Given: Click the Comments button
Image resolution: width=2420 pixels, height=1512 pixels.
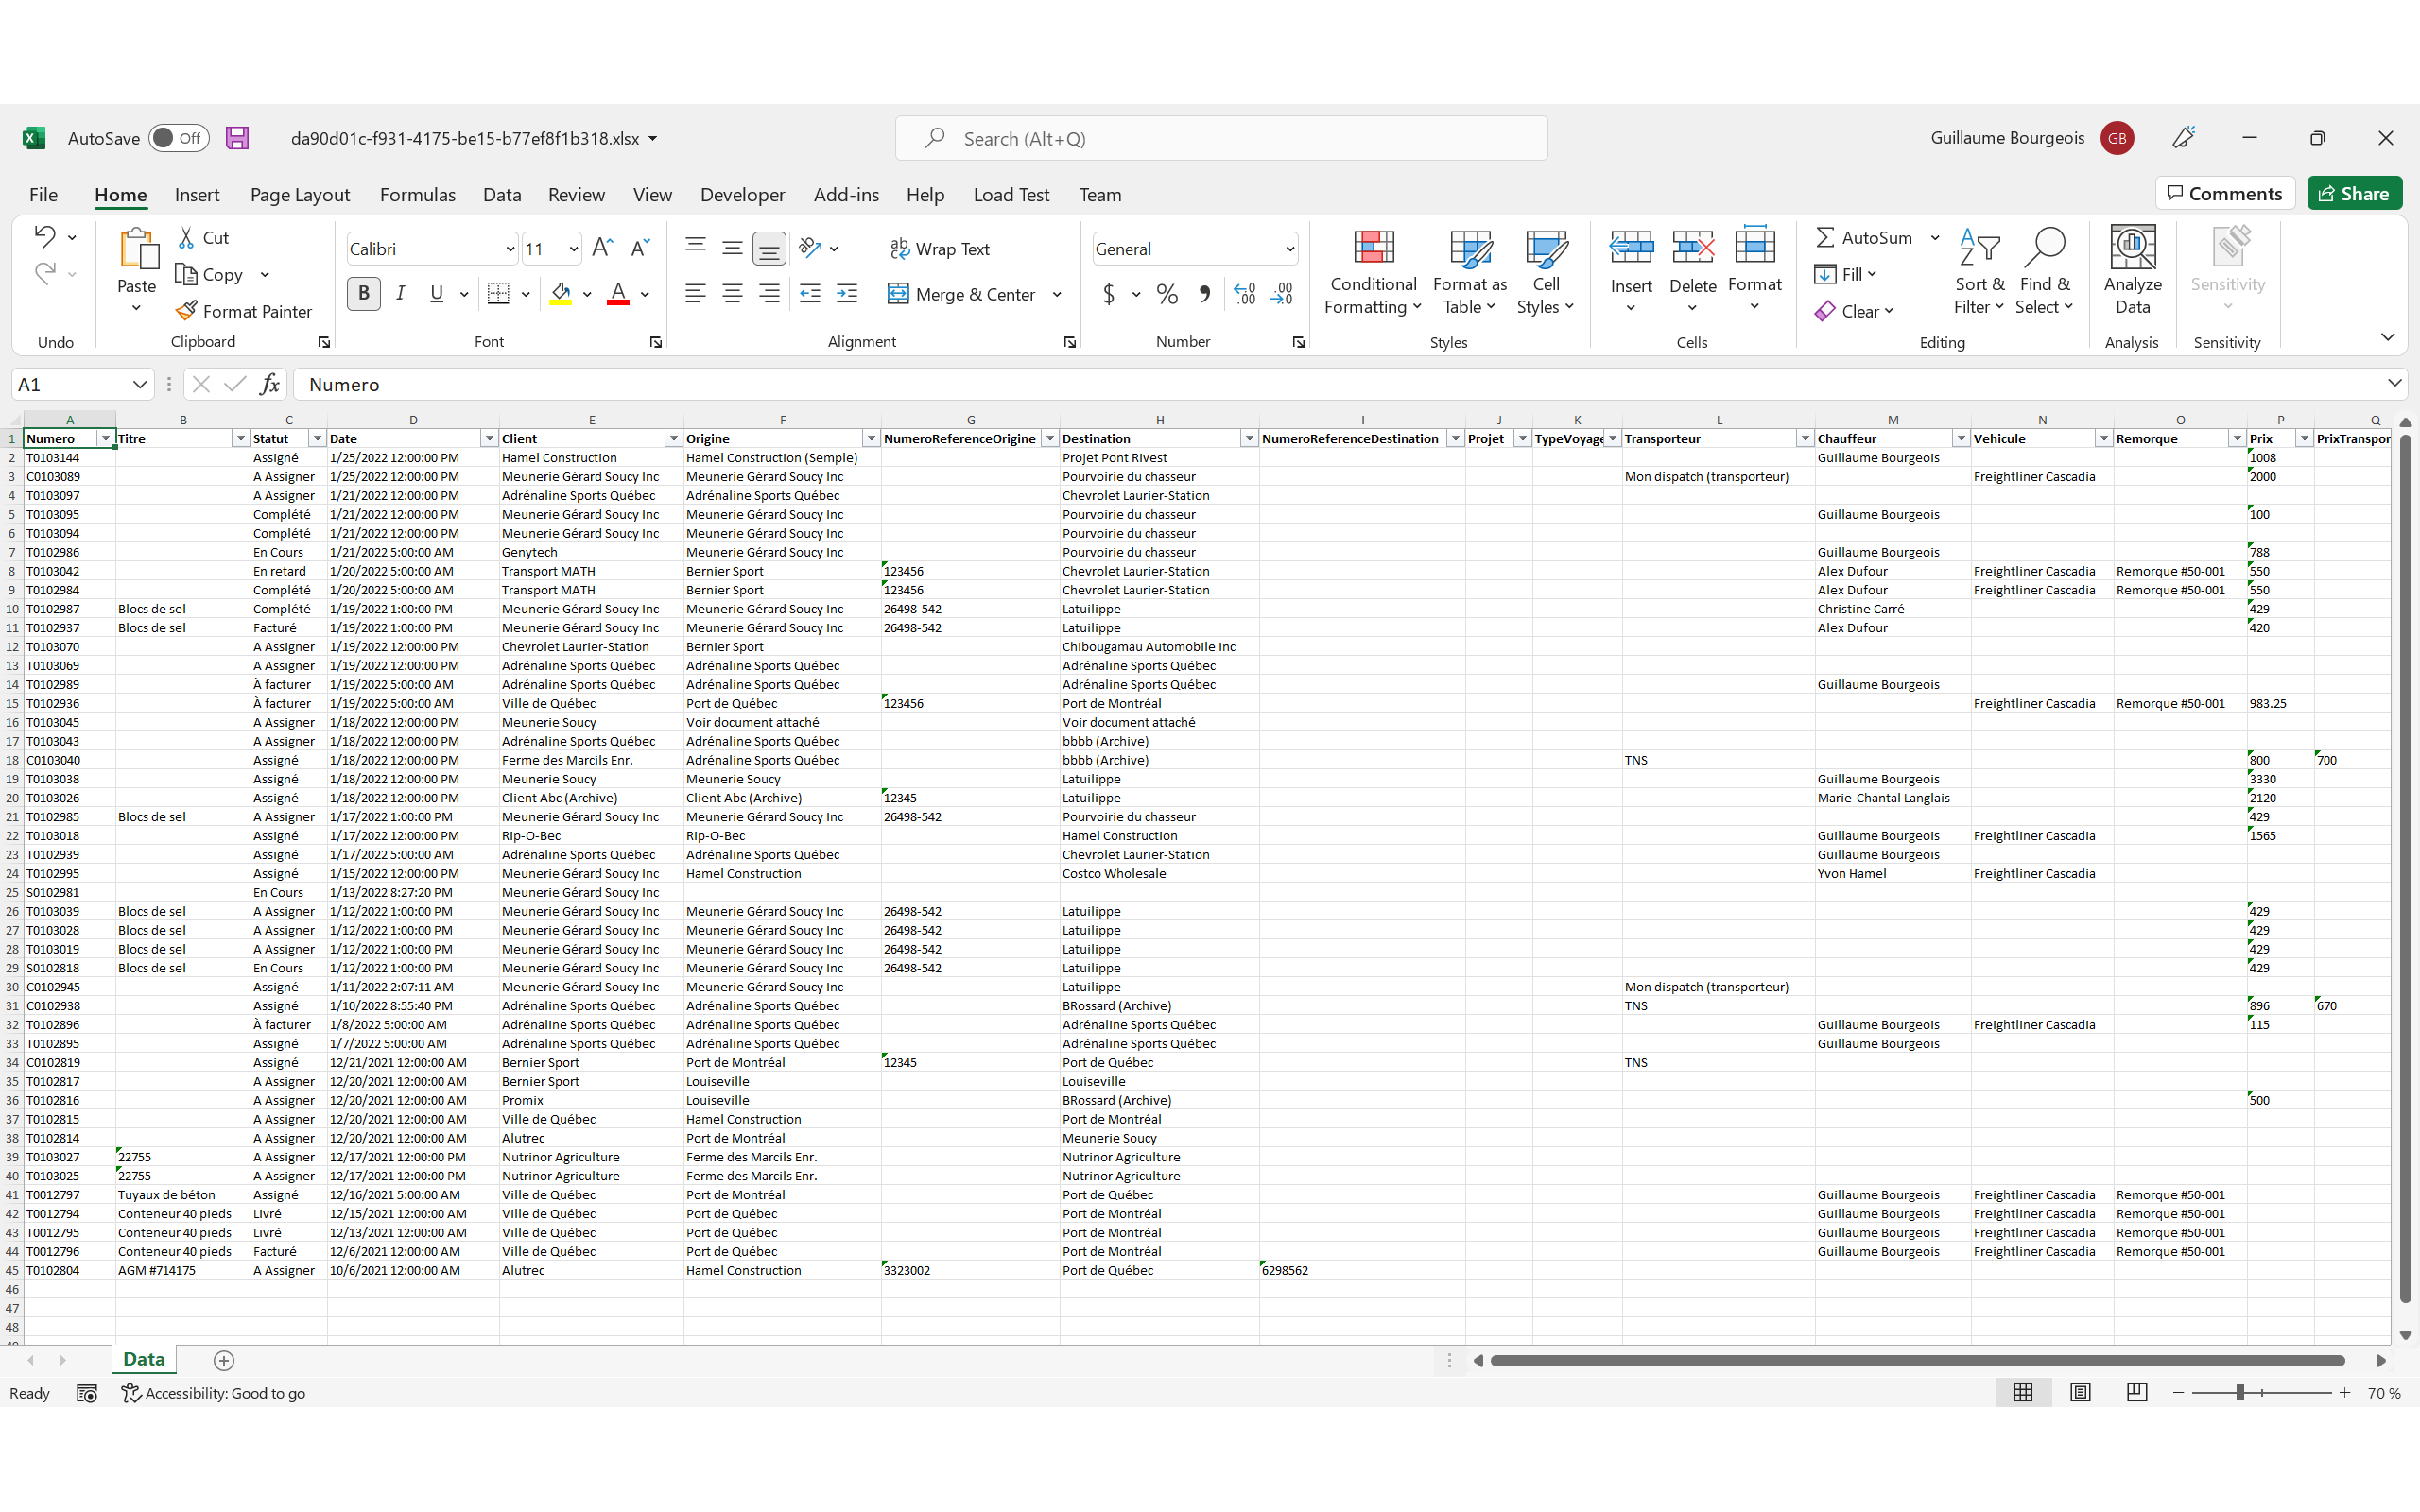Looking at the screenshot, I should pos(2224,193).
